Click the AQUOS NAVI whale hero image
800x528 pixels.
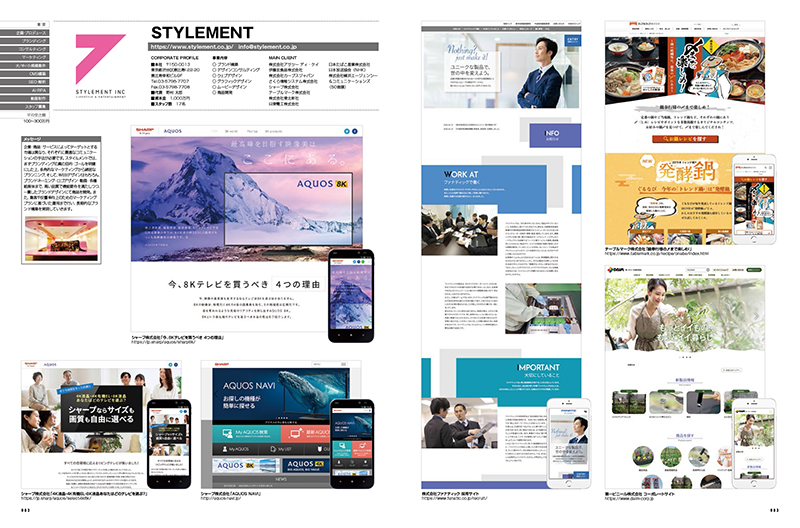tap(281, 394)
